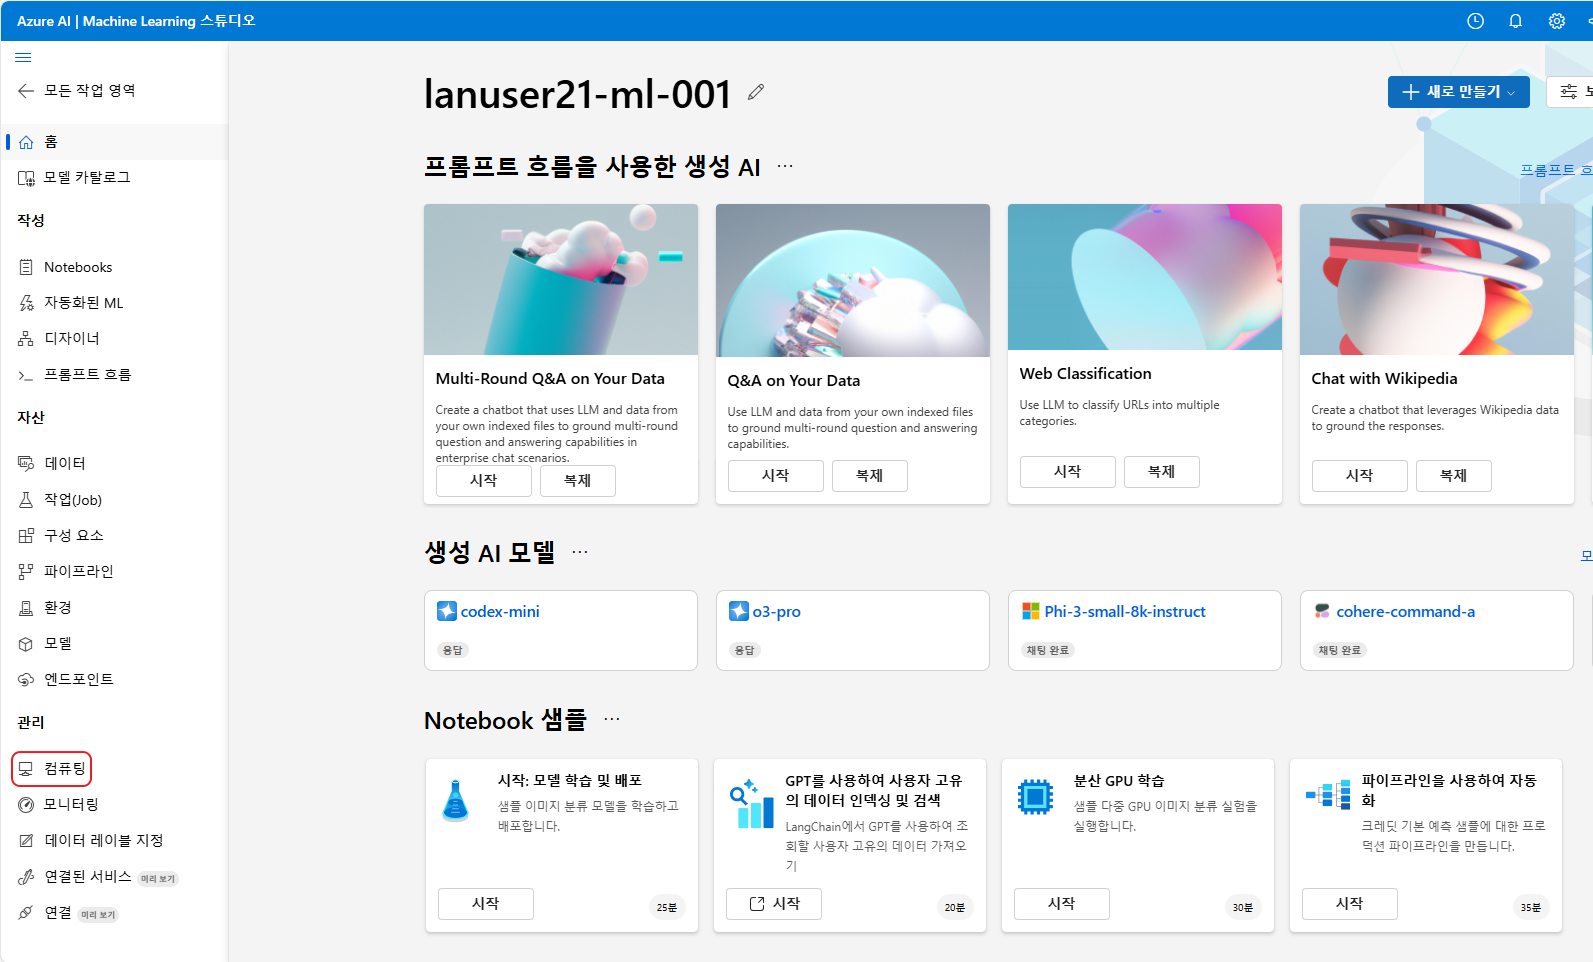Click the 채팅 완료 tag under cohere-command-a
Screen dimensions: 1593x962
(x=1340, y=650)
